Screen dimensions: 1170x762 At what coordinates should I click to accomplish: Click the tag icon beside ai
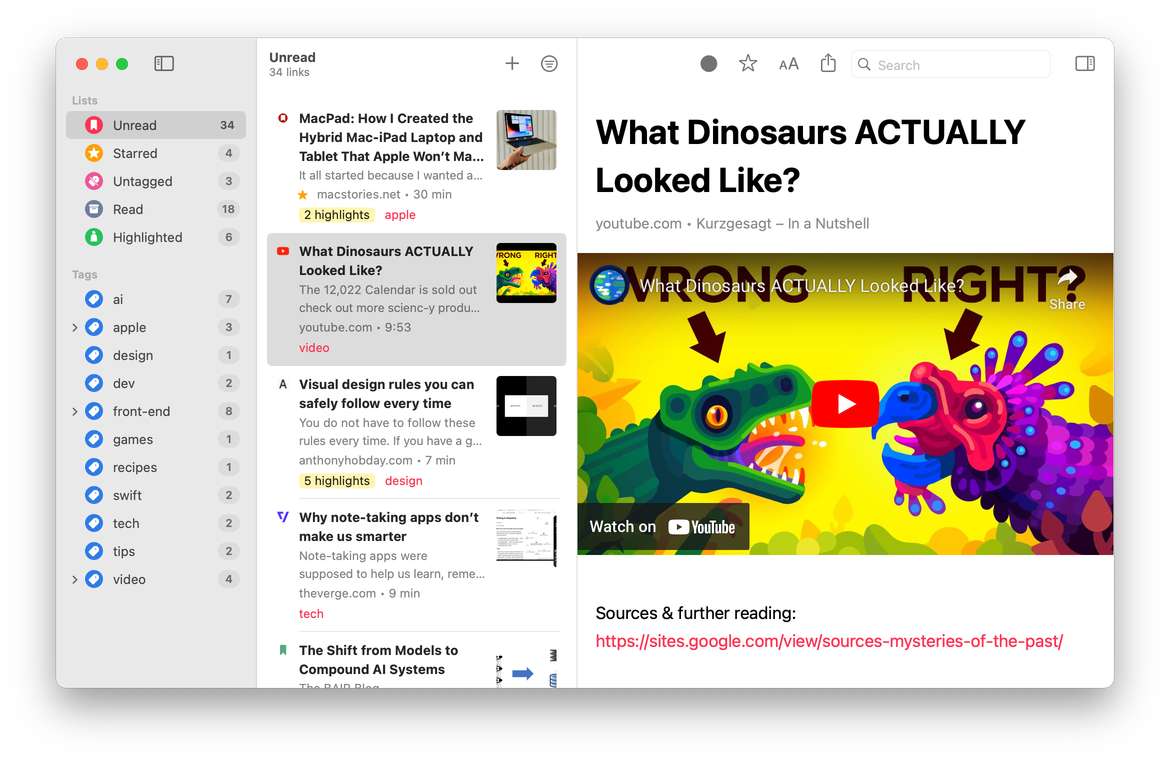pos(94,299)
